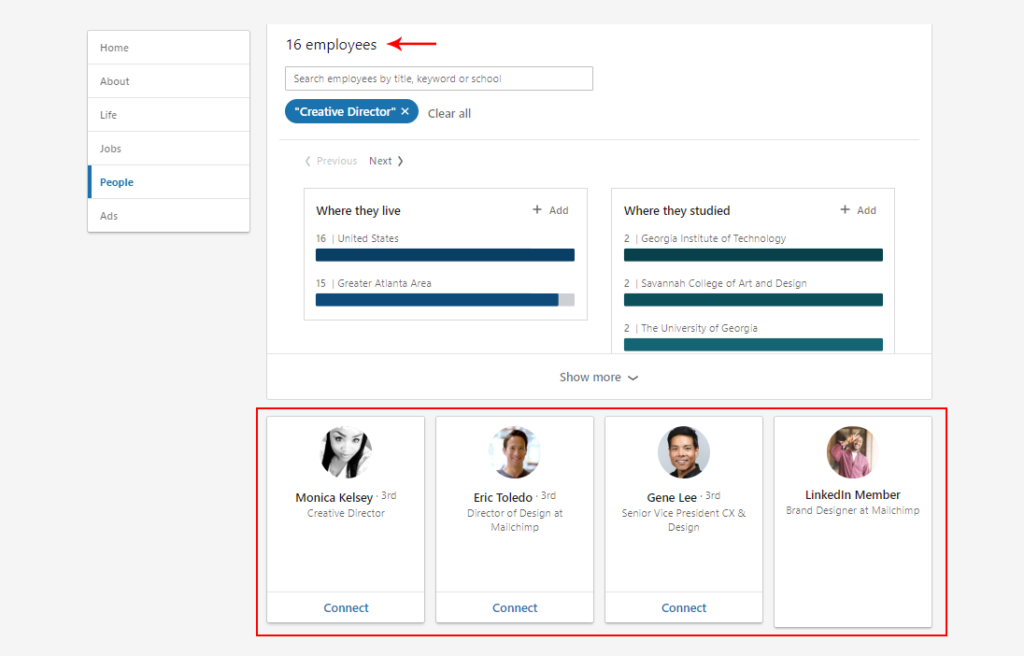This screenshot has width=1024, height=656.
Task: Open the LinkedIn Member profile photo
Action: pos(852,452)
